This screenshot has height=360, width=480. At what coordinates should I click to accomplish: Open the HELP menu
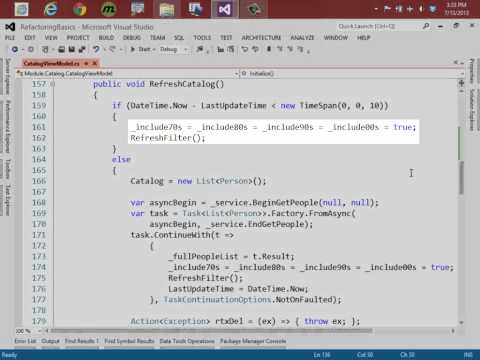click(364, 38)
